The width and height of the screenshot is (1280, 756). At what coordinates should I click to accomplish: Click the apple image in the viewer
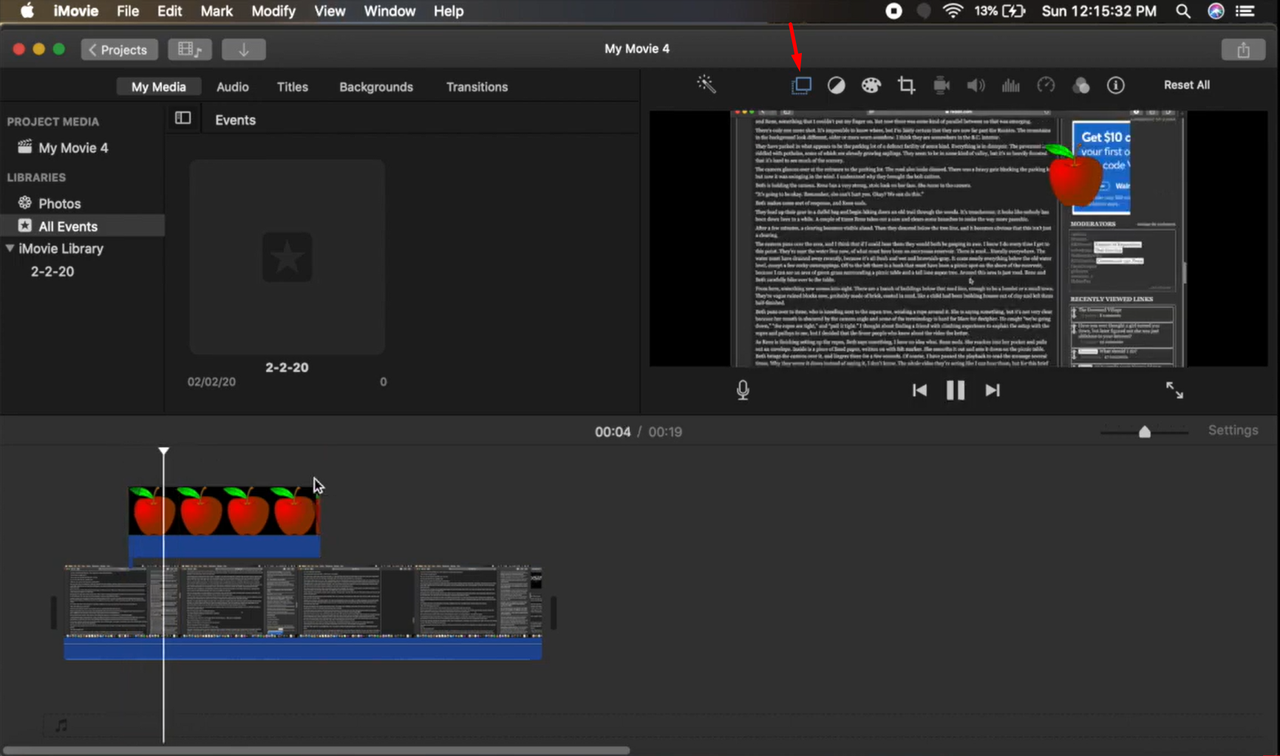(x=1074, y=174)
